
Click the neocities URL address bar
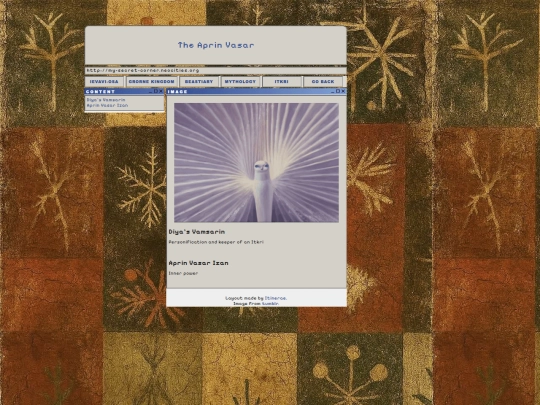coord(216,71)
